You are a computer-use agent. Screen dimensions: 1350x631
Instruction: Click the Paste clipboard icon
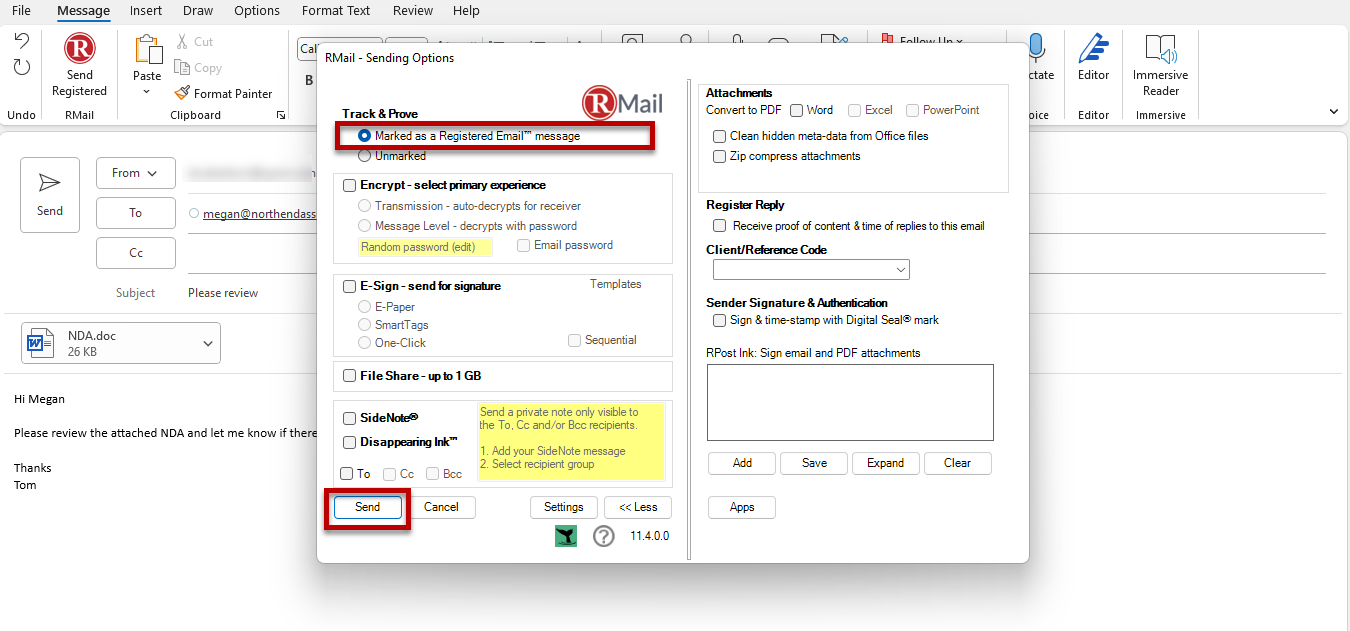[147, 50]
